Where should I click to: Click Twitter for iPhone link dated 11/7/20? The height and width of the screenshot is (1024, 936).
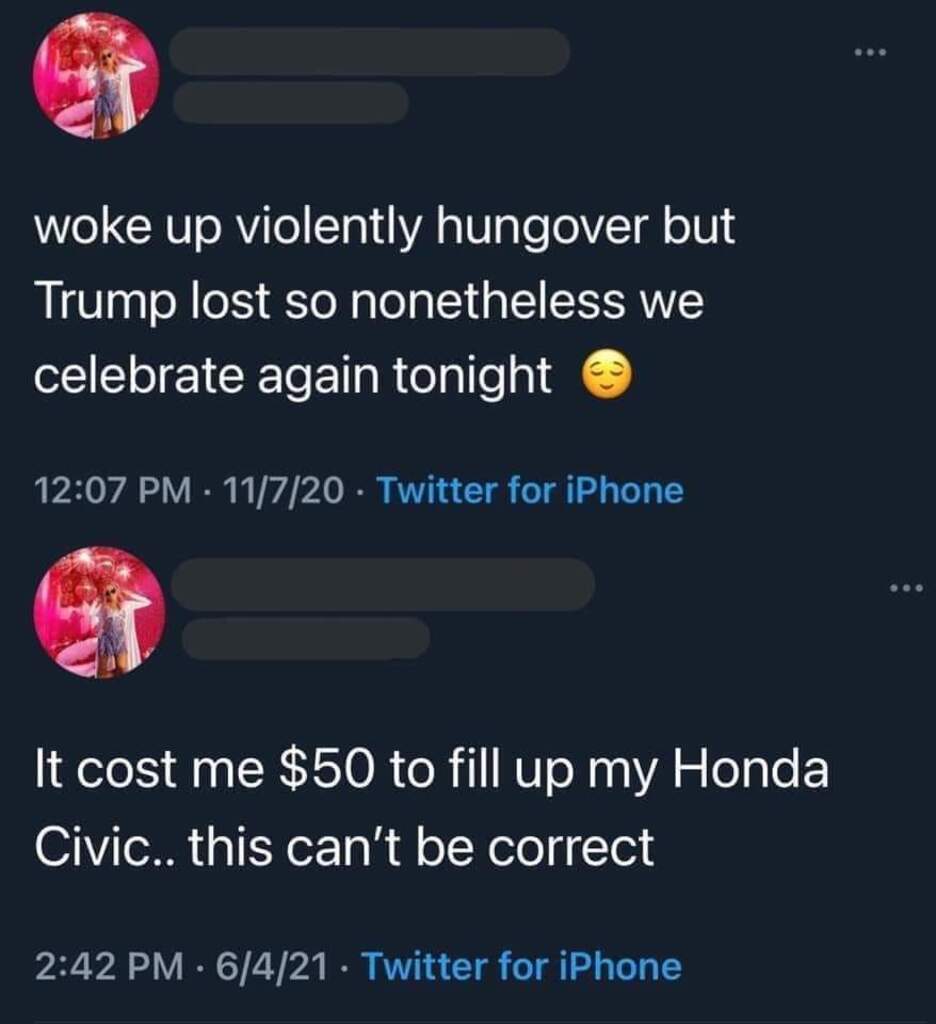coord(531,491)
